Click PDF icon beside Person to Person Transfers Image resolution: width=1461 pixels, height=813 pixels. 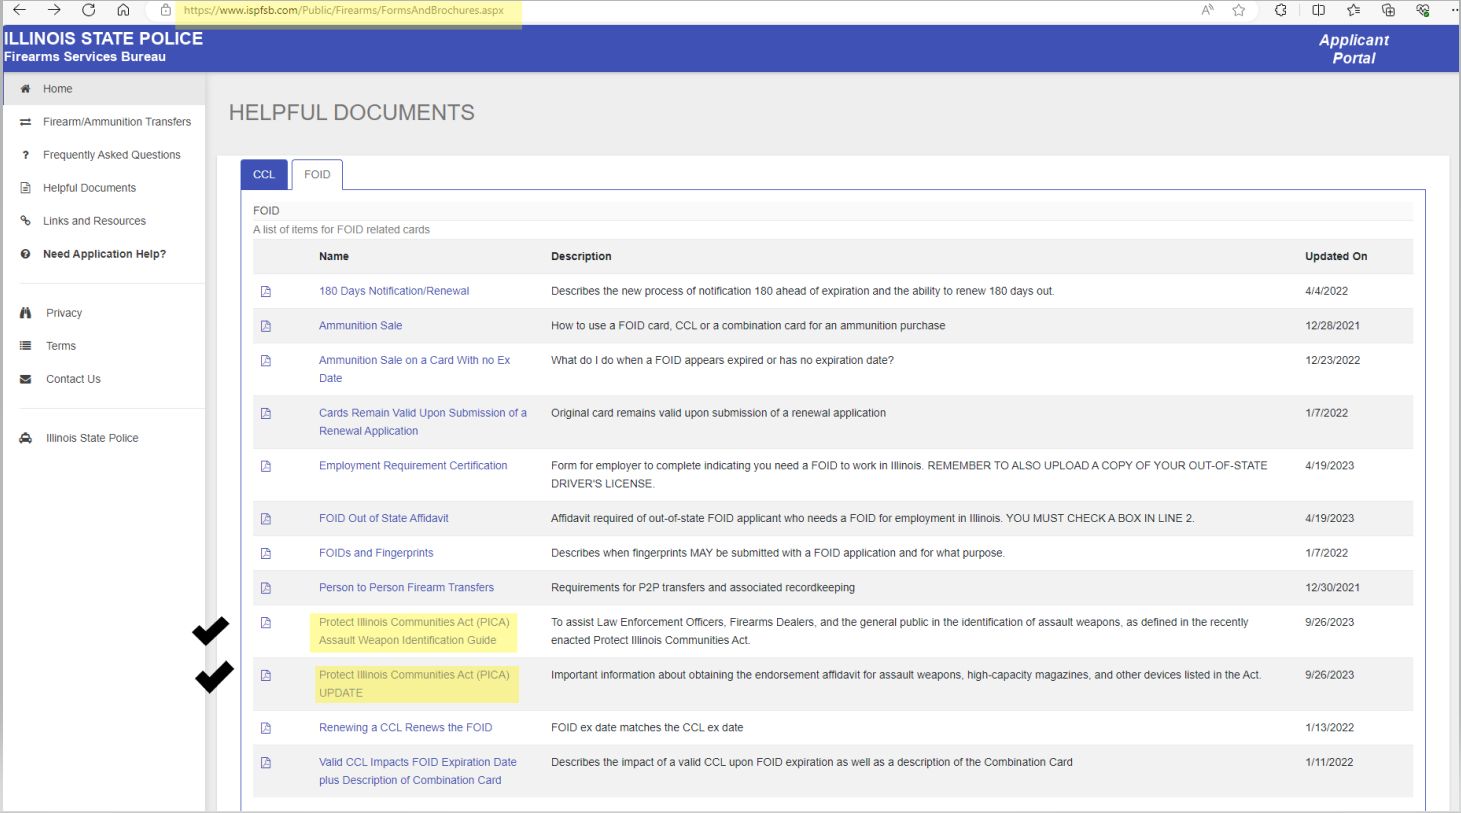(266, 588)
